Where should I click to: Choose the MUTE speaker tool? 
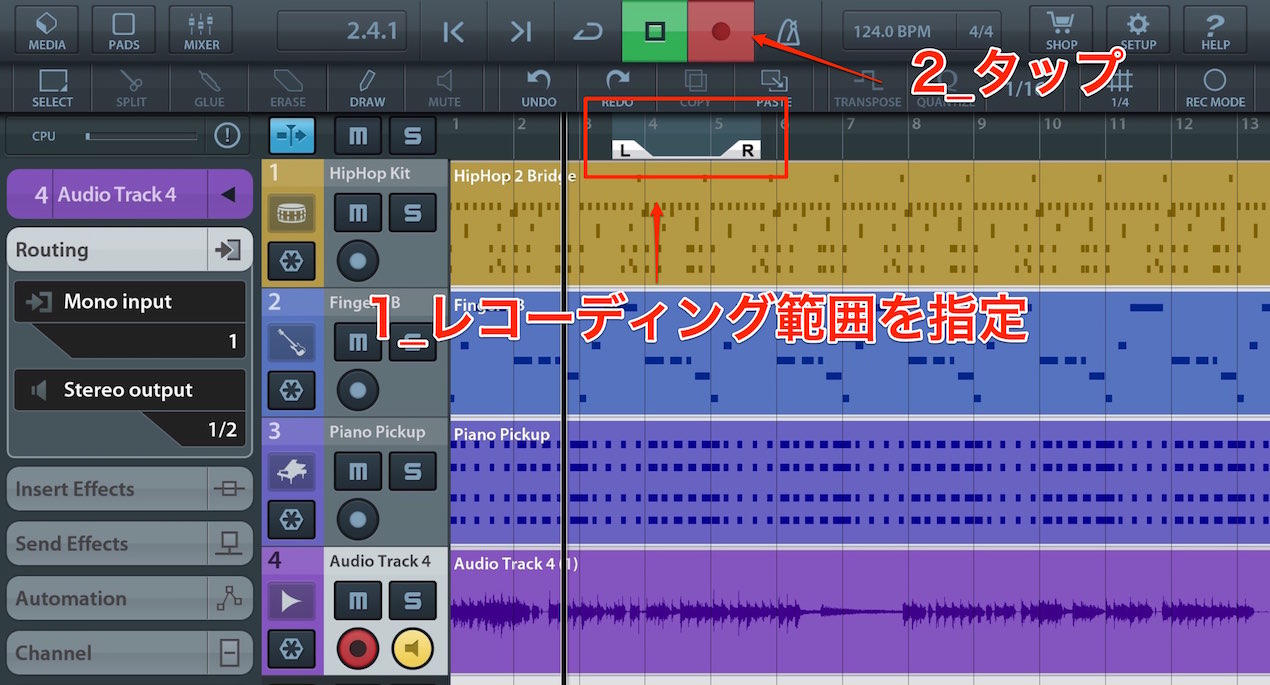[445, 88]
